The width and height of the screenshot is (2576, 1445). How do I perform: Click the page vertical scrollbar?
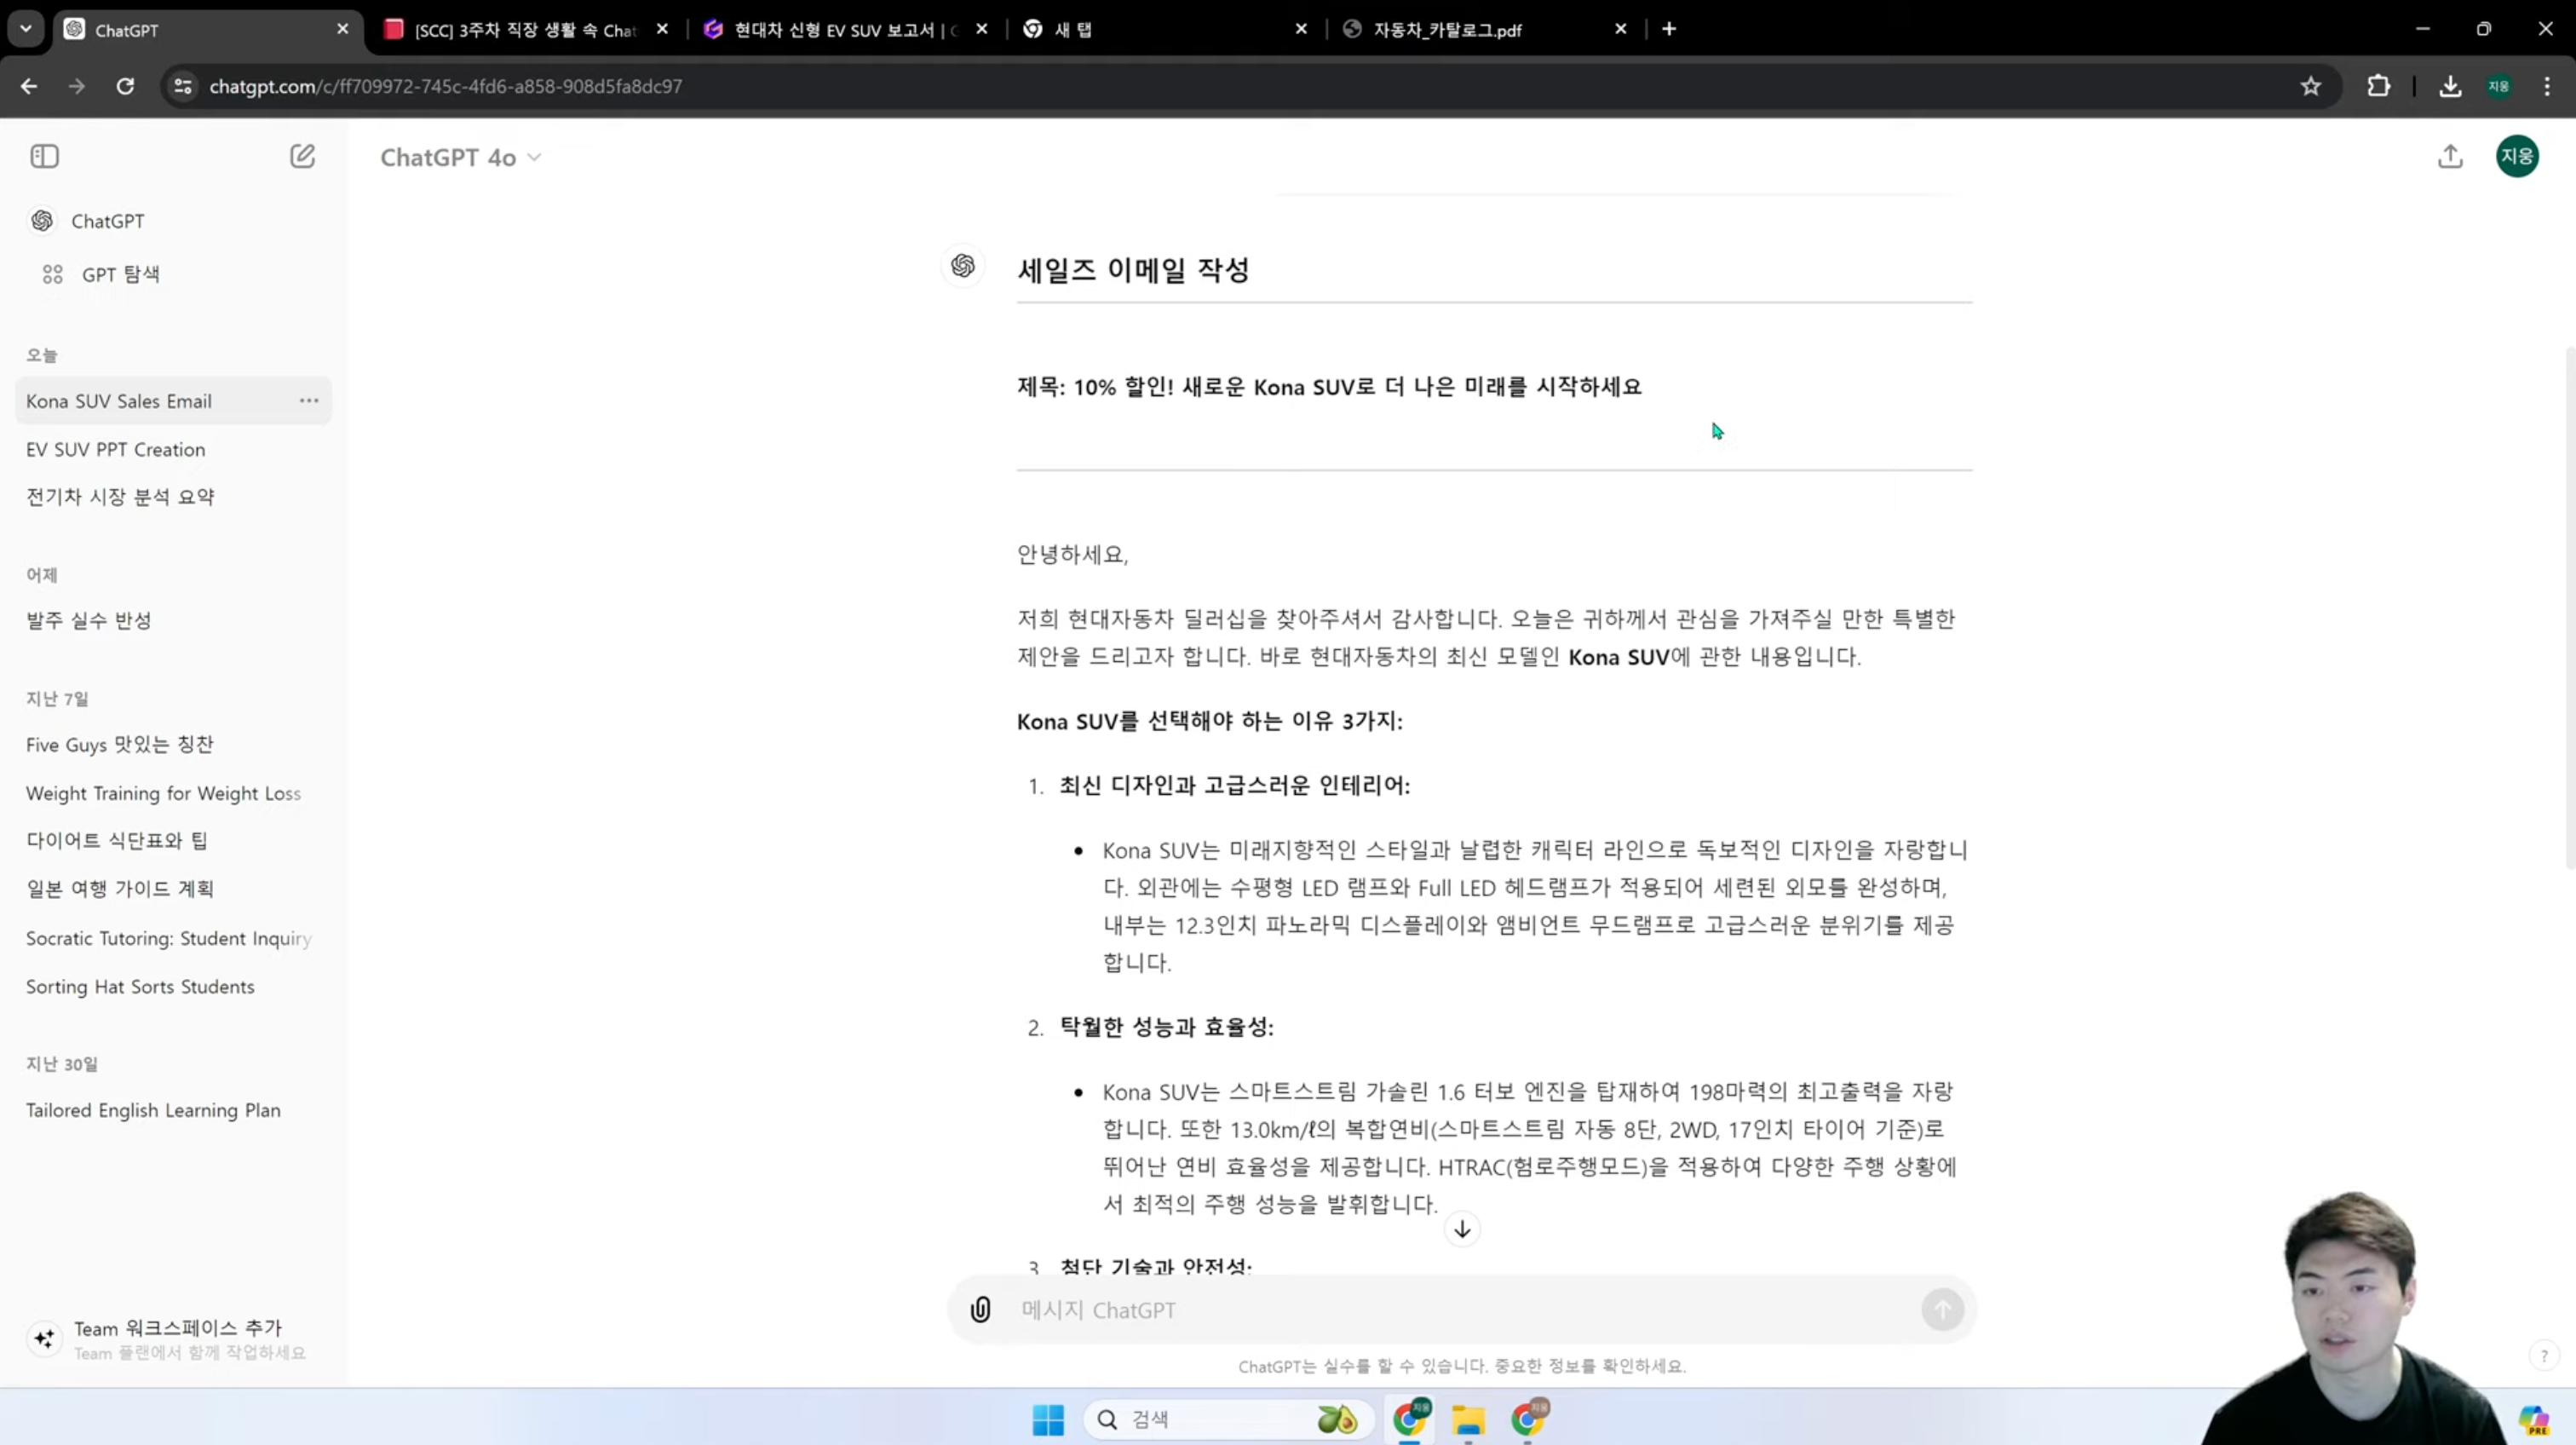pos(2570,608)
